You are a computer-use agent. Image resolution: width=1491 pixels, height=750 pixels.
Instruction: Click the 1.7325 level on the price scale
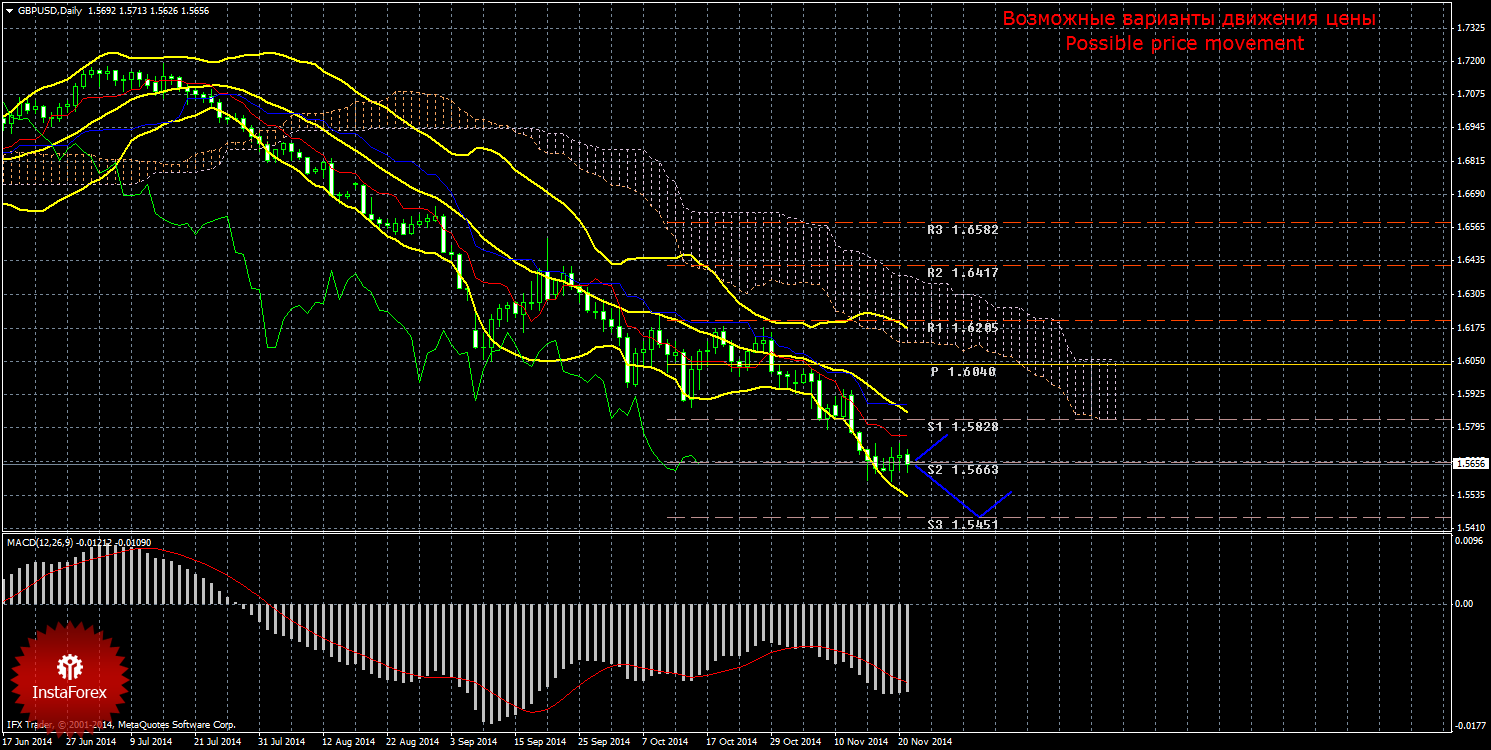(1469, 28)
